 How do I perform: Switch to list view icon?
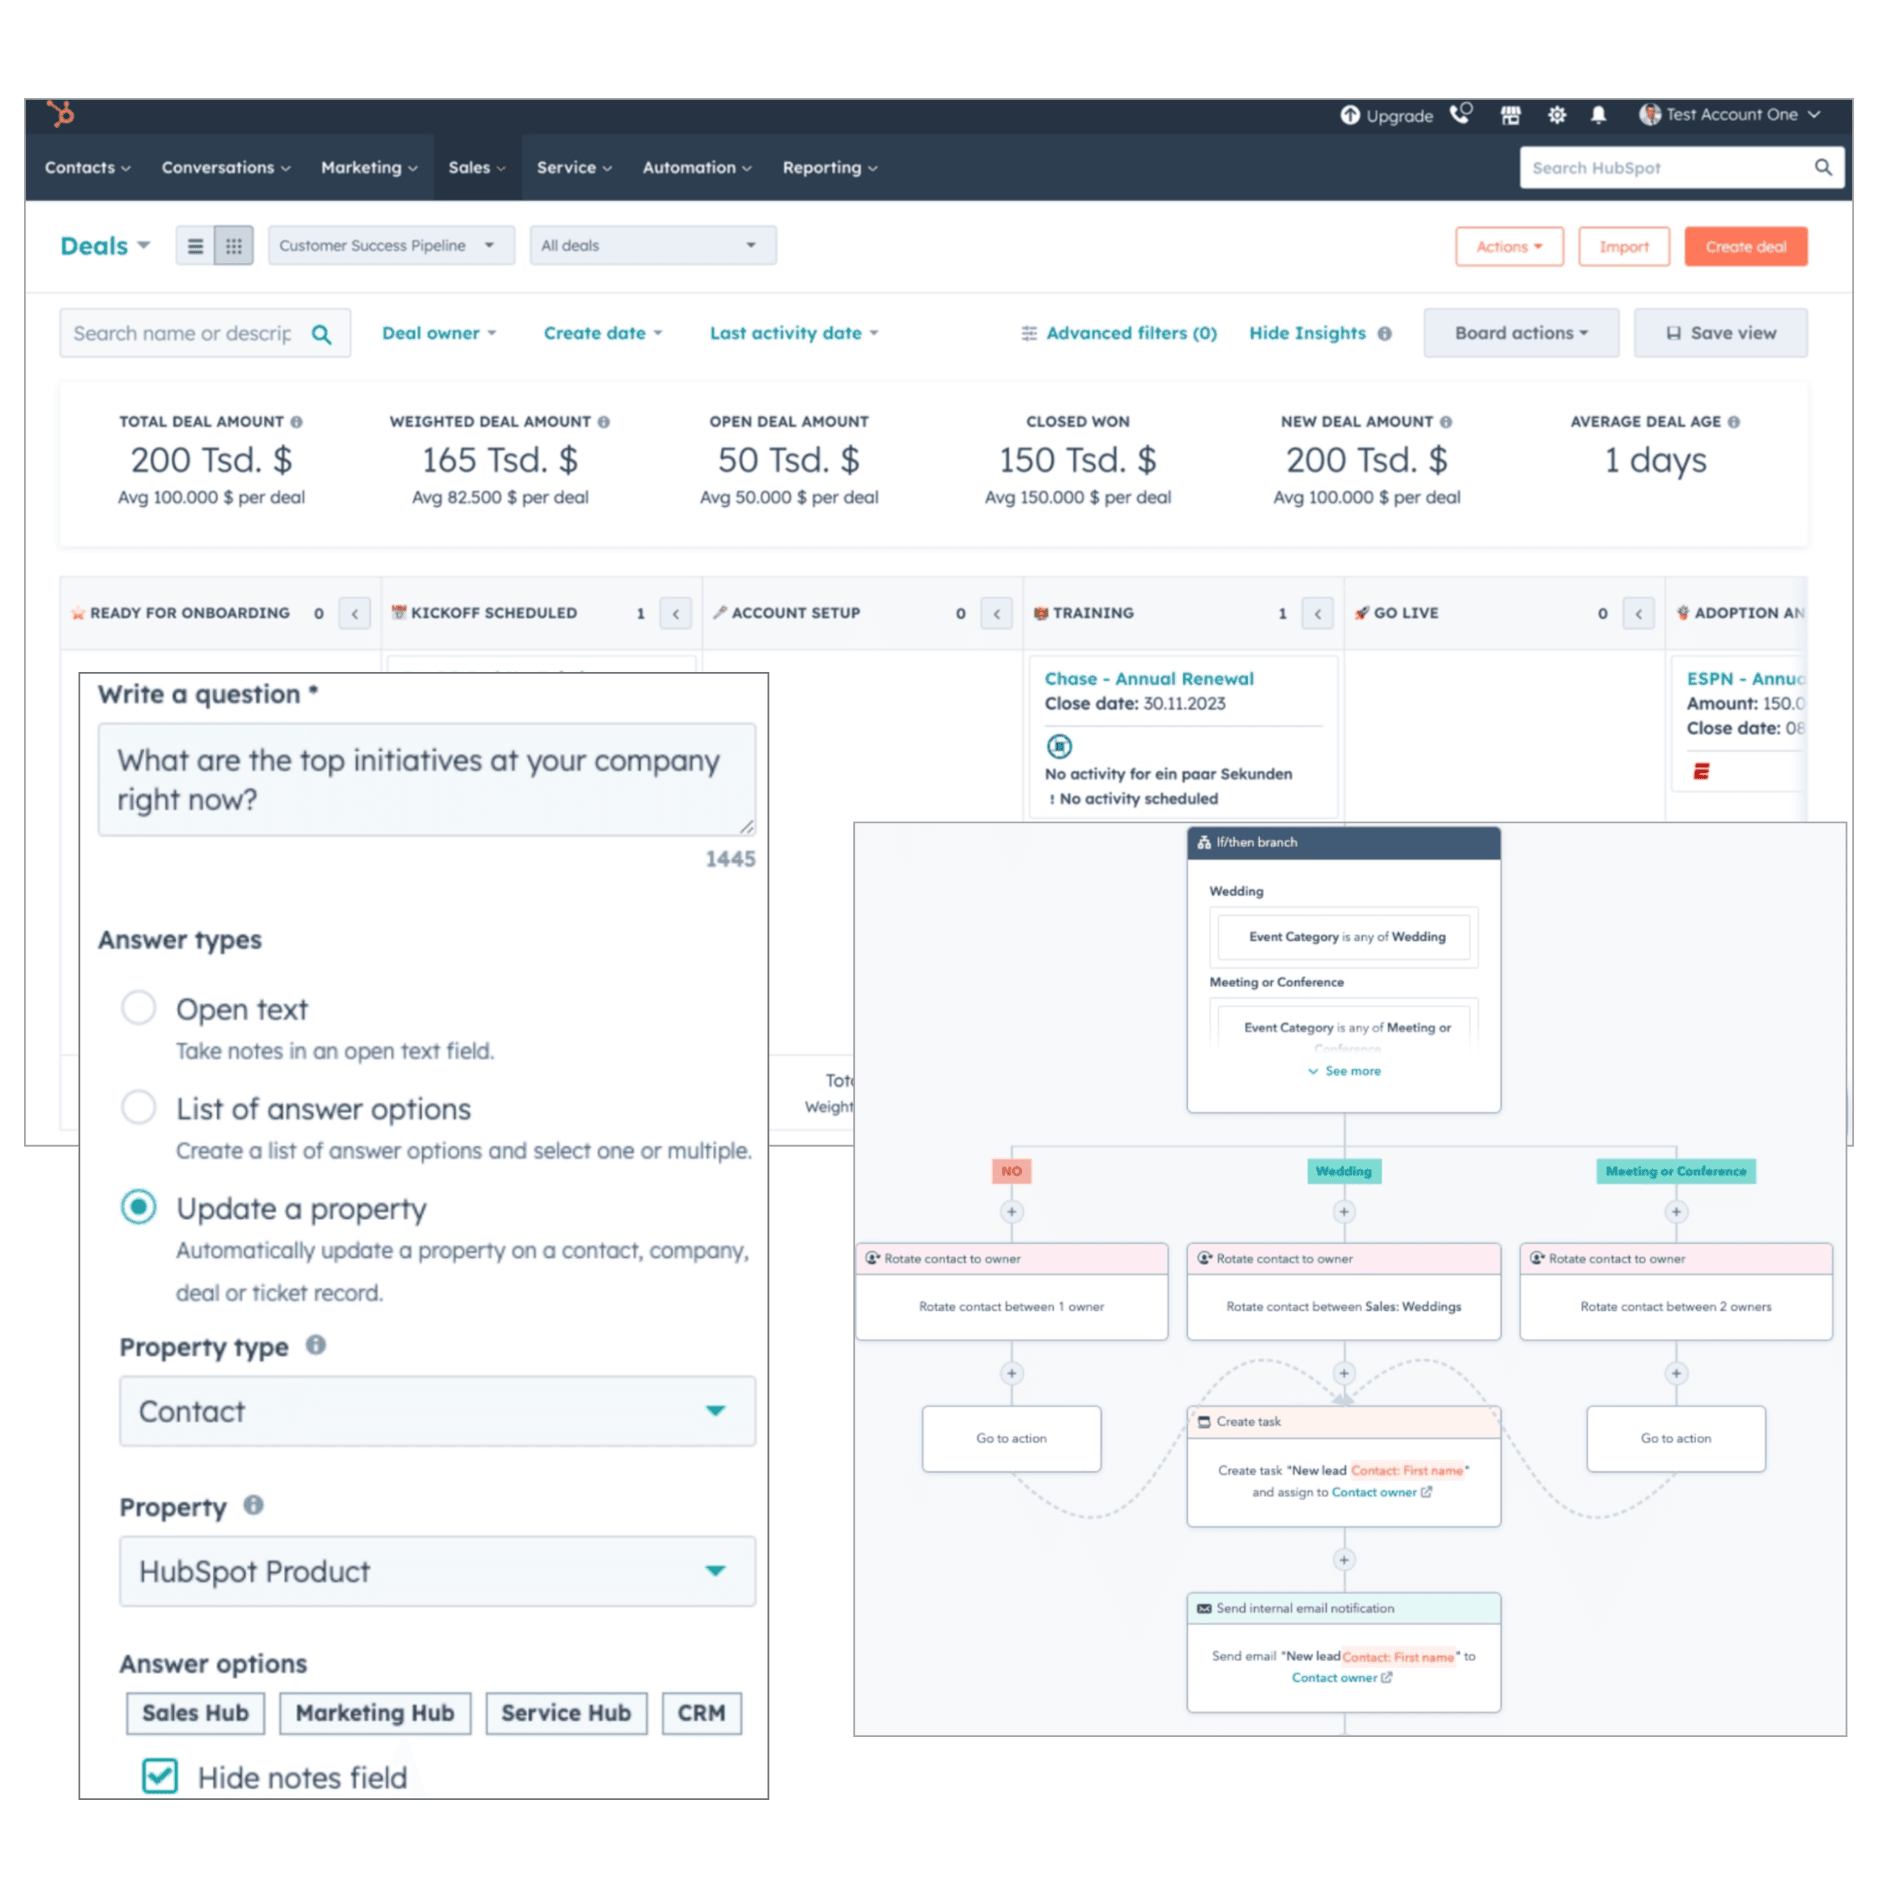coord(195,246)
